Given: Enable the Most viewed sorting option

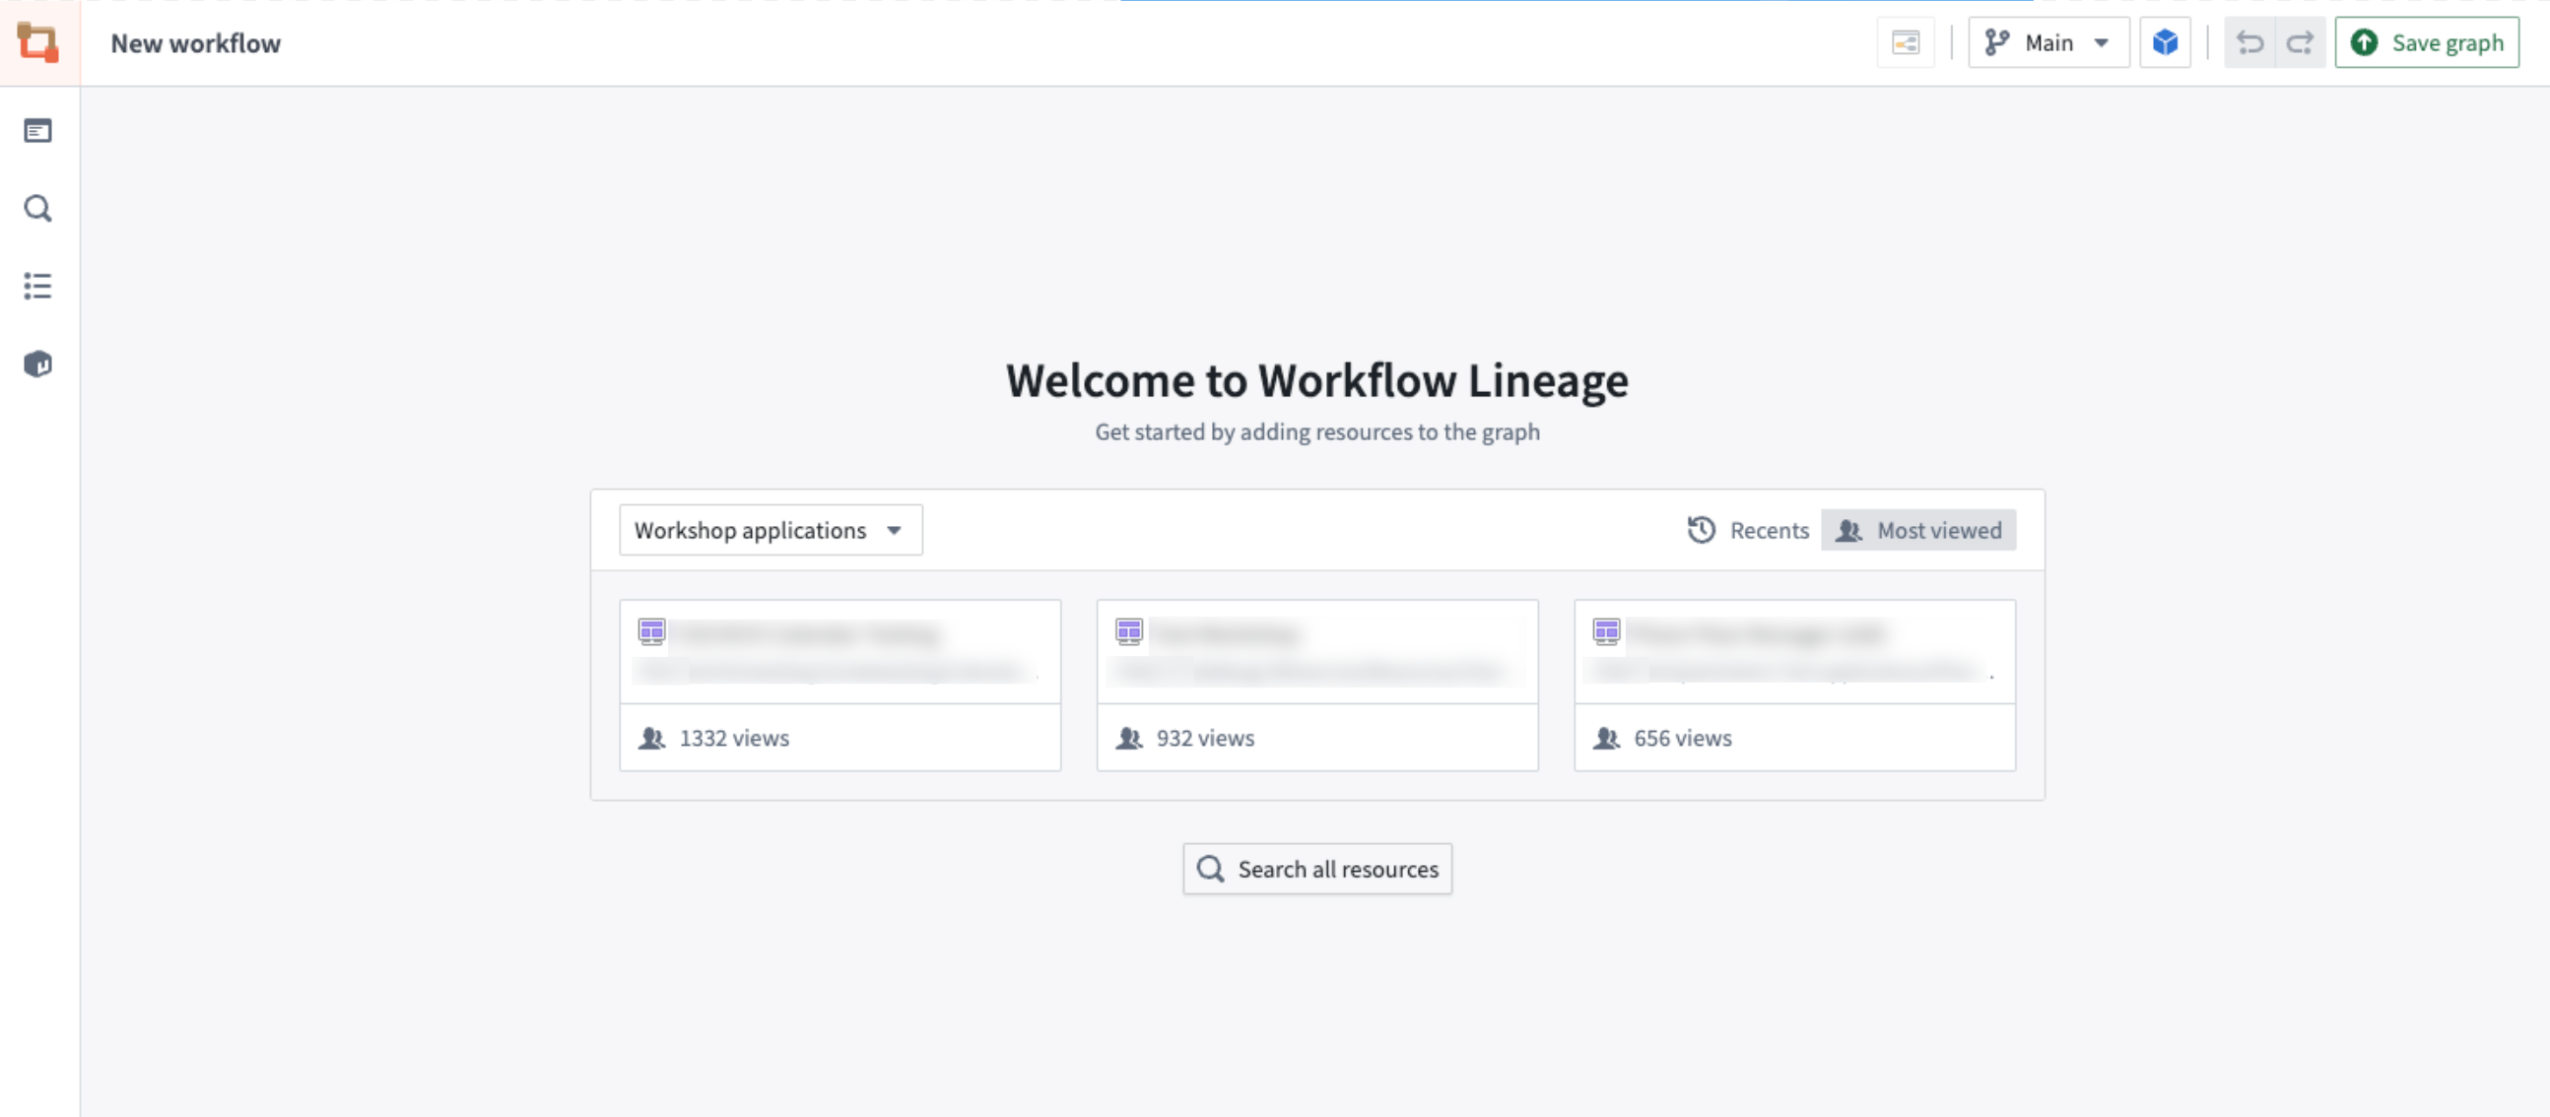Looking at the screenshot, I should point(1917,530).
